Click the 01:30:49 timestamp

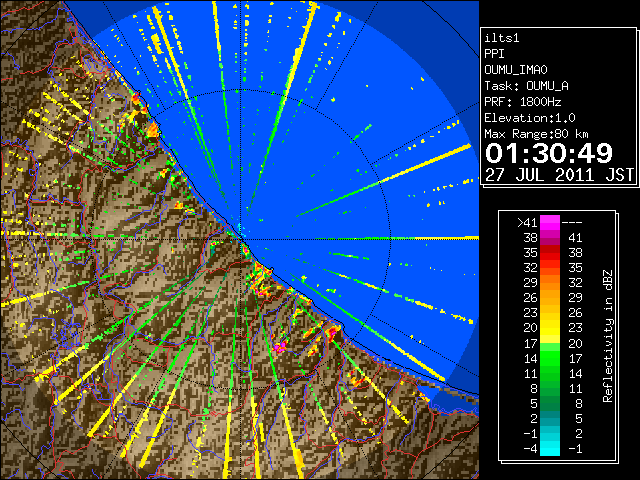549,153
